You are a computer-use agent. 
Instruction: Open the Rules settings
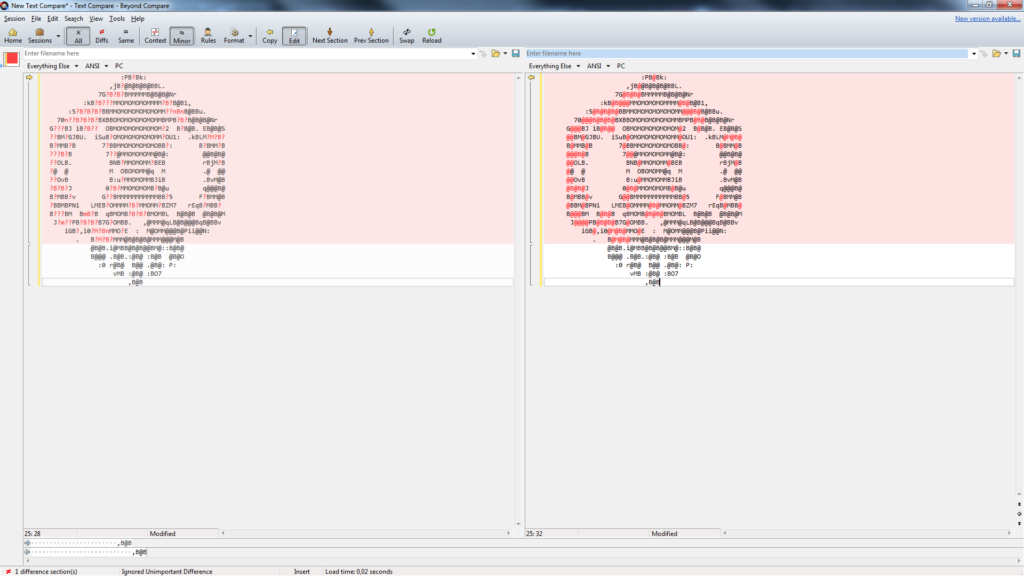point(208,36)
